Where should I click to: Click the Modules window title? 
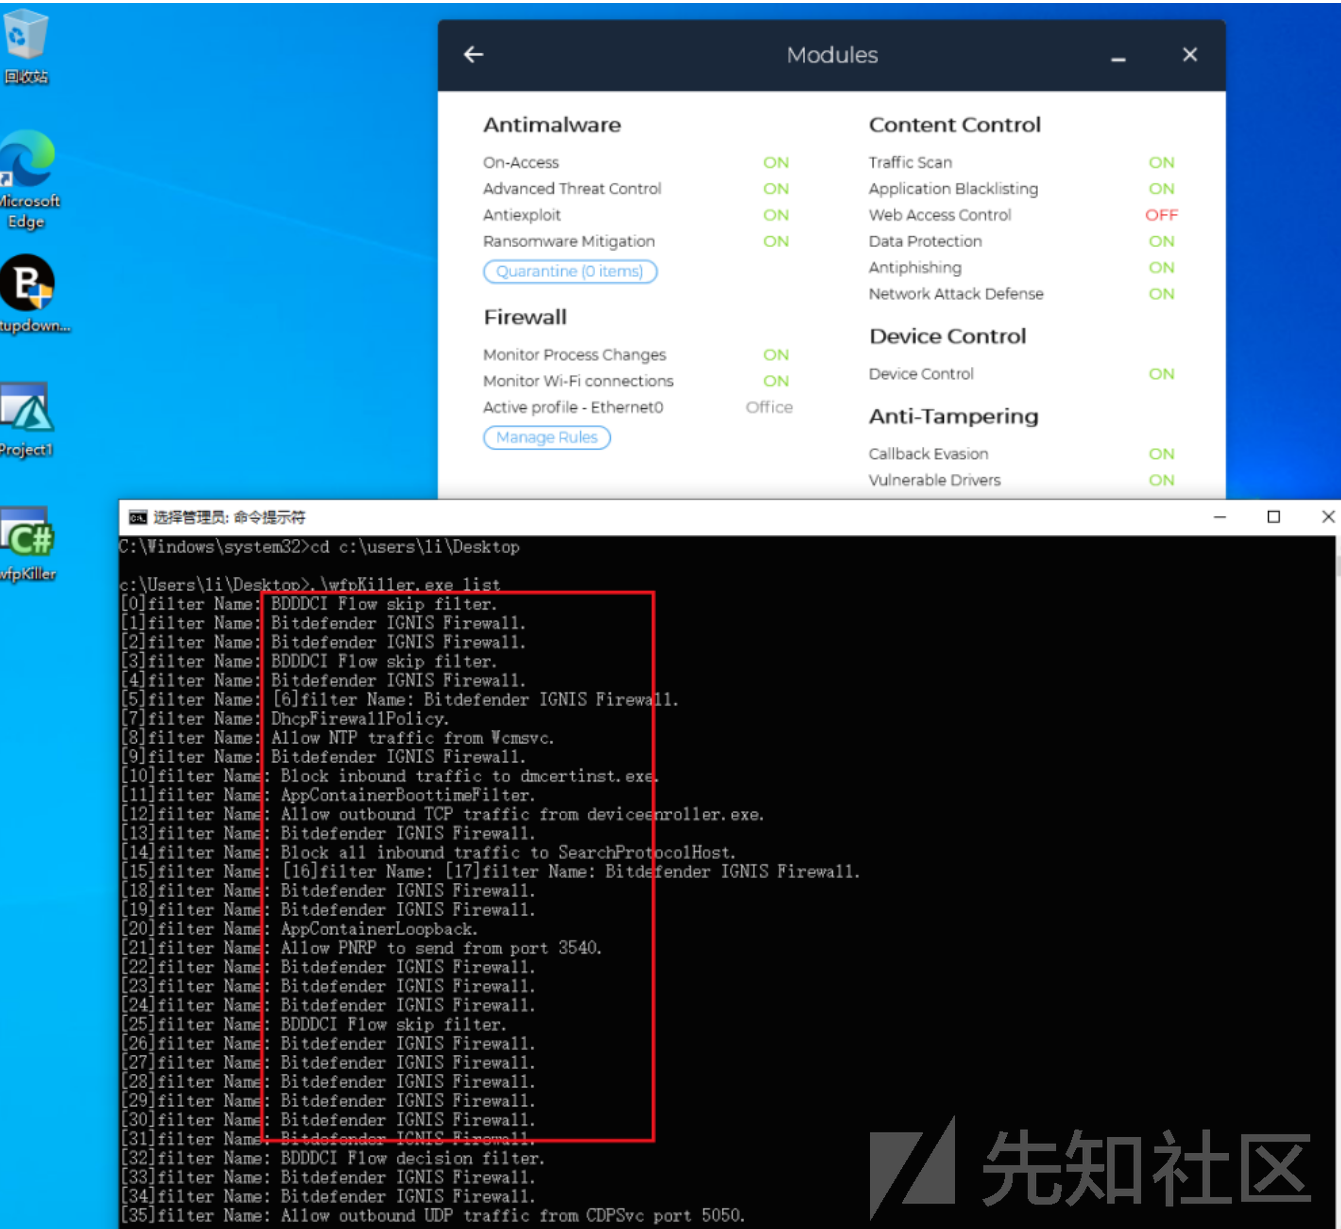pos(832,55)
